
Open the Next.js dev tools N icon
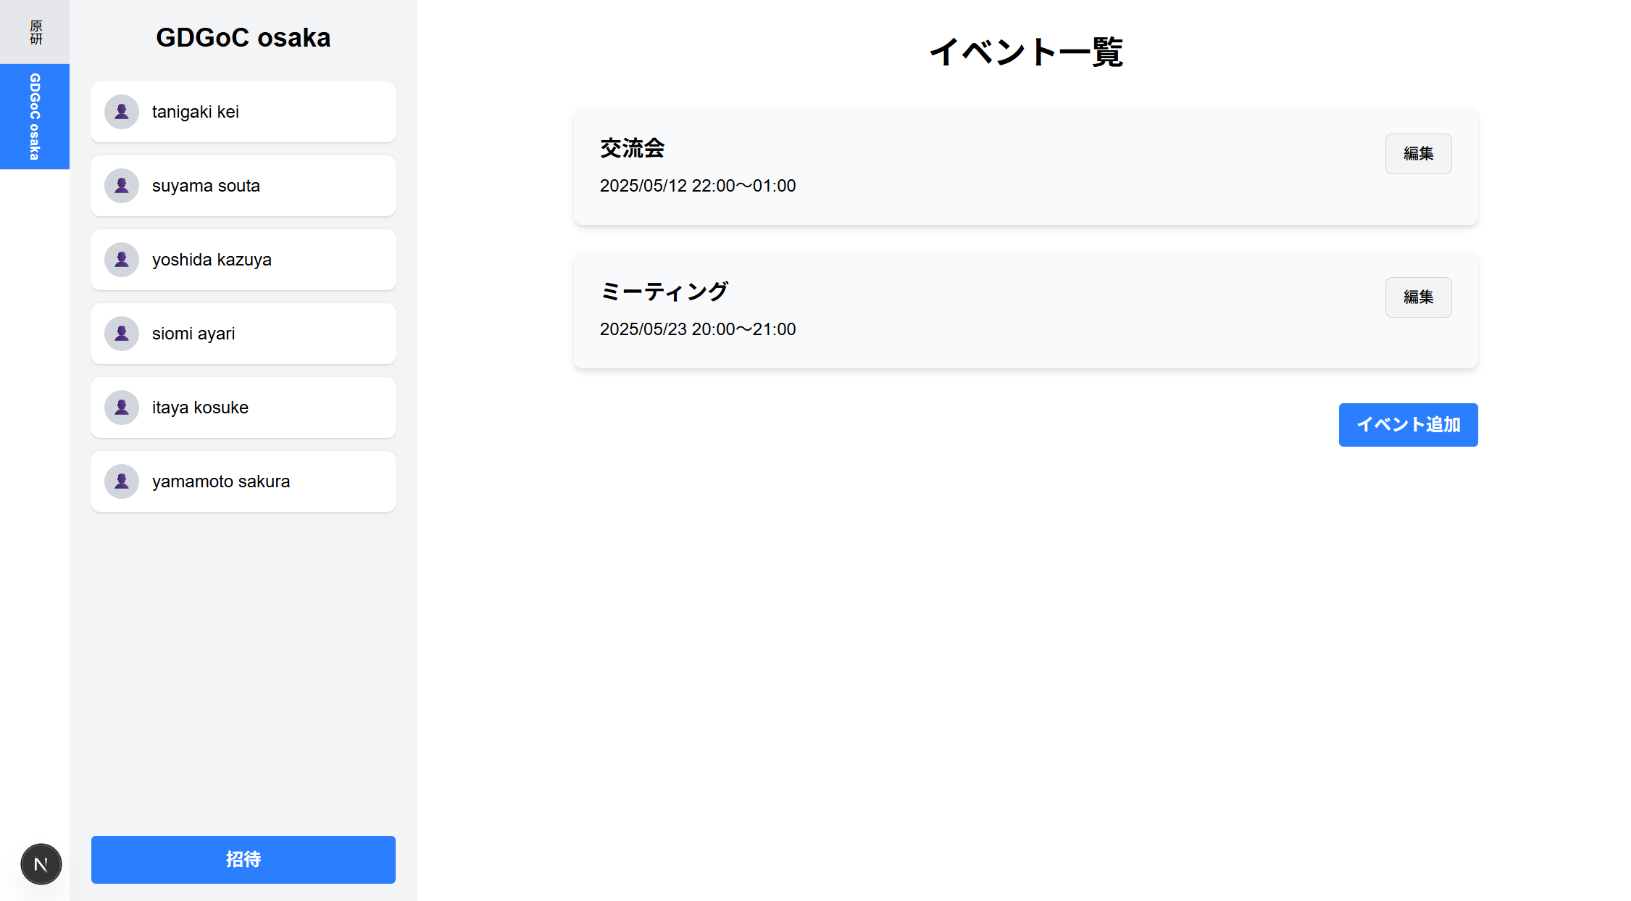coord(41,864)
